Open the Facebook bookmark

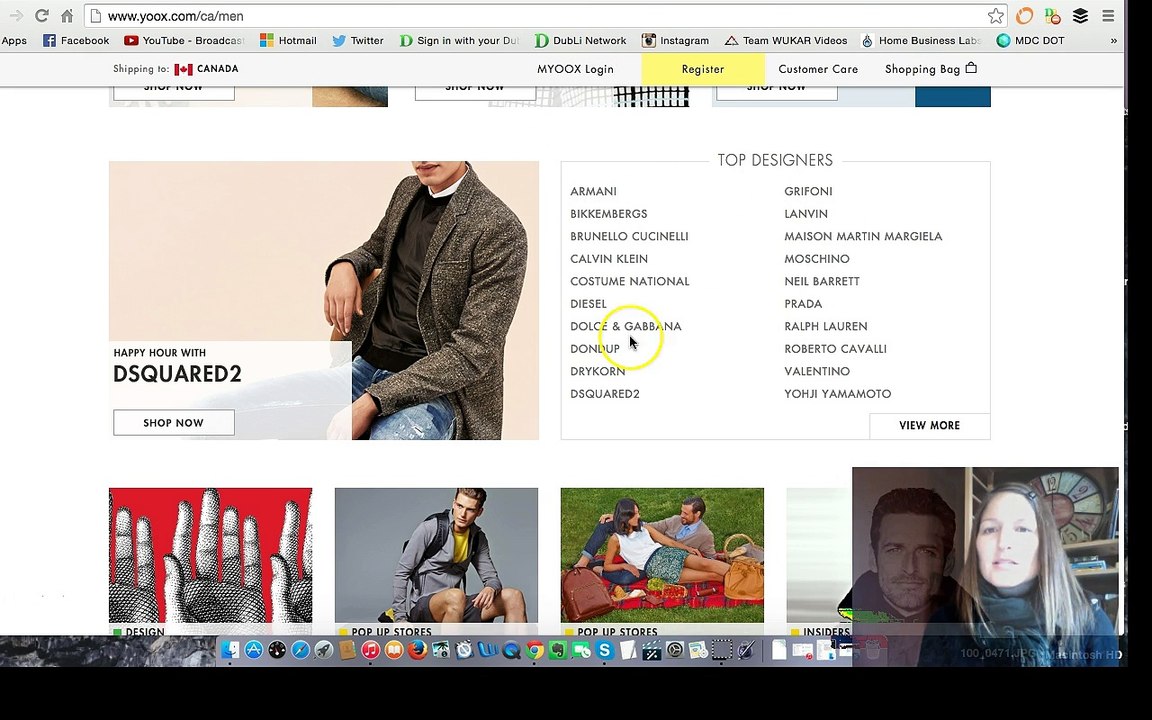click(x=76, y=40)
